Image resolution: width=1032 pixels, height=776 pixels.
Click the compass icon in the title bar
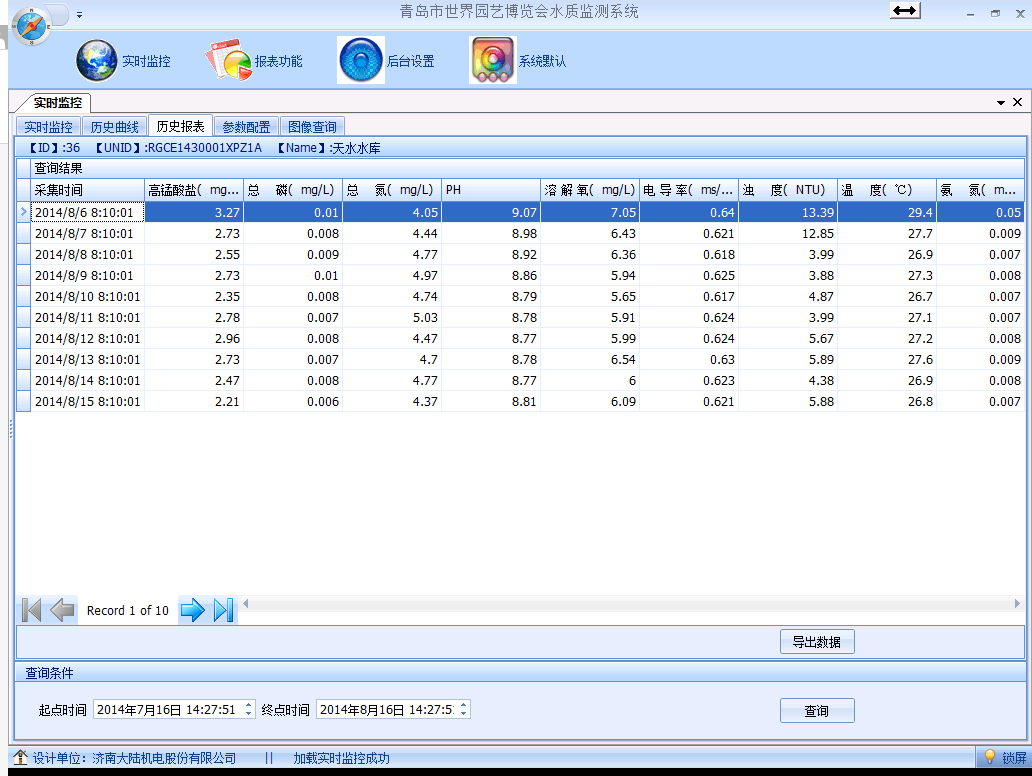click(31, 20)
